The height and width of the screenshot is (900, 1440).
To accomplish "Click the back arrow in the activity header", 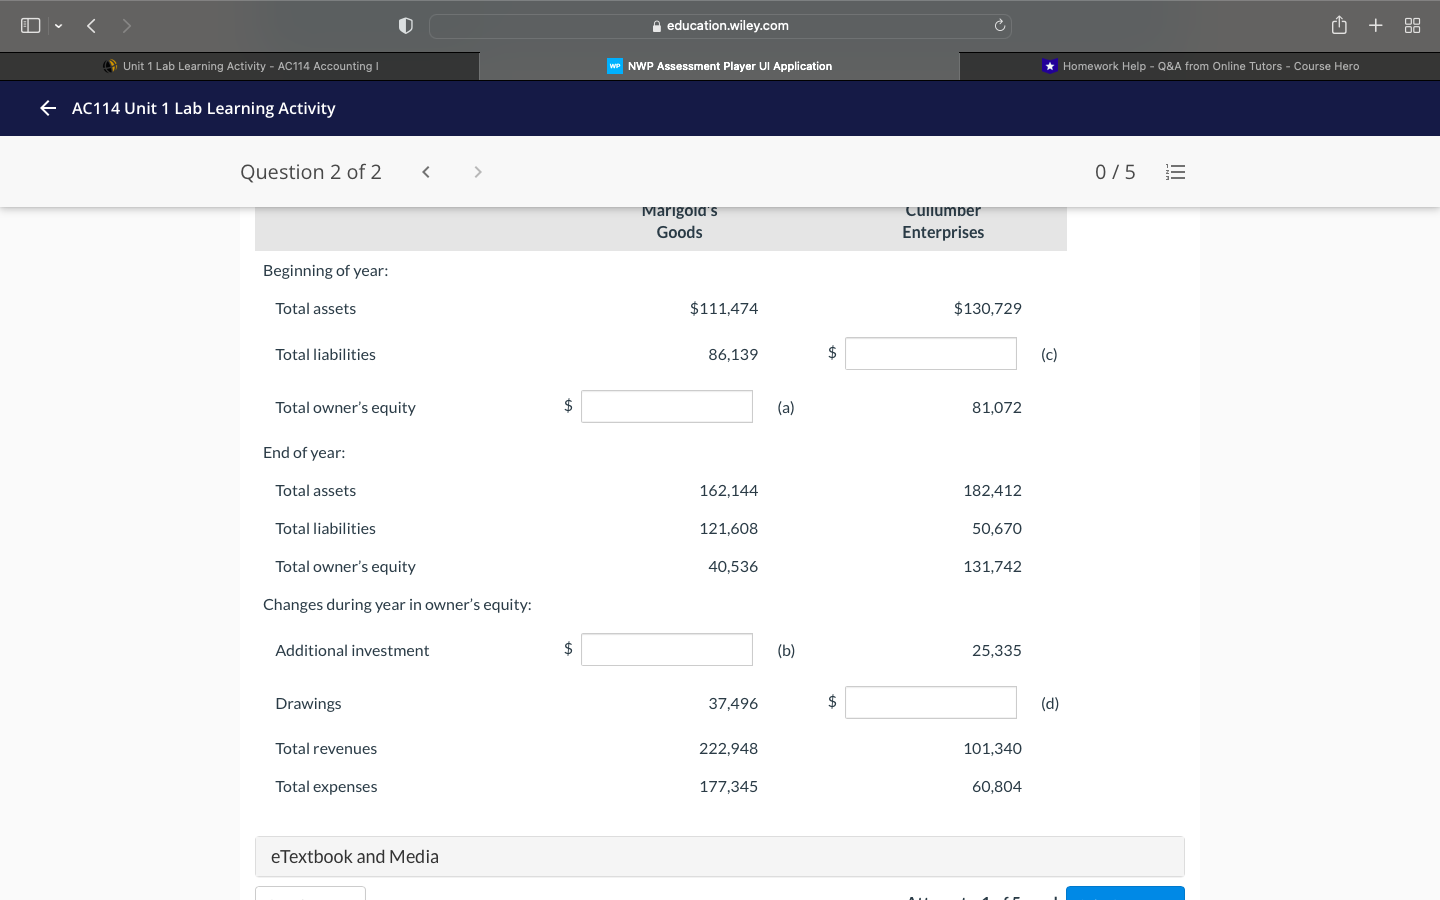I will (47, 108).
